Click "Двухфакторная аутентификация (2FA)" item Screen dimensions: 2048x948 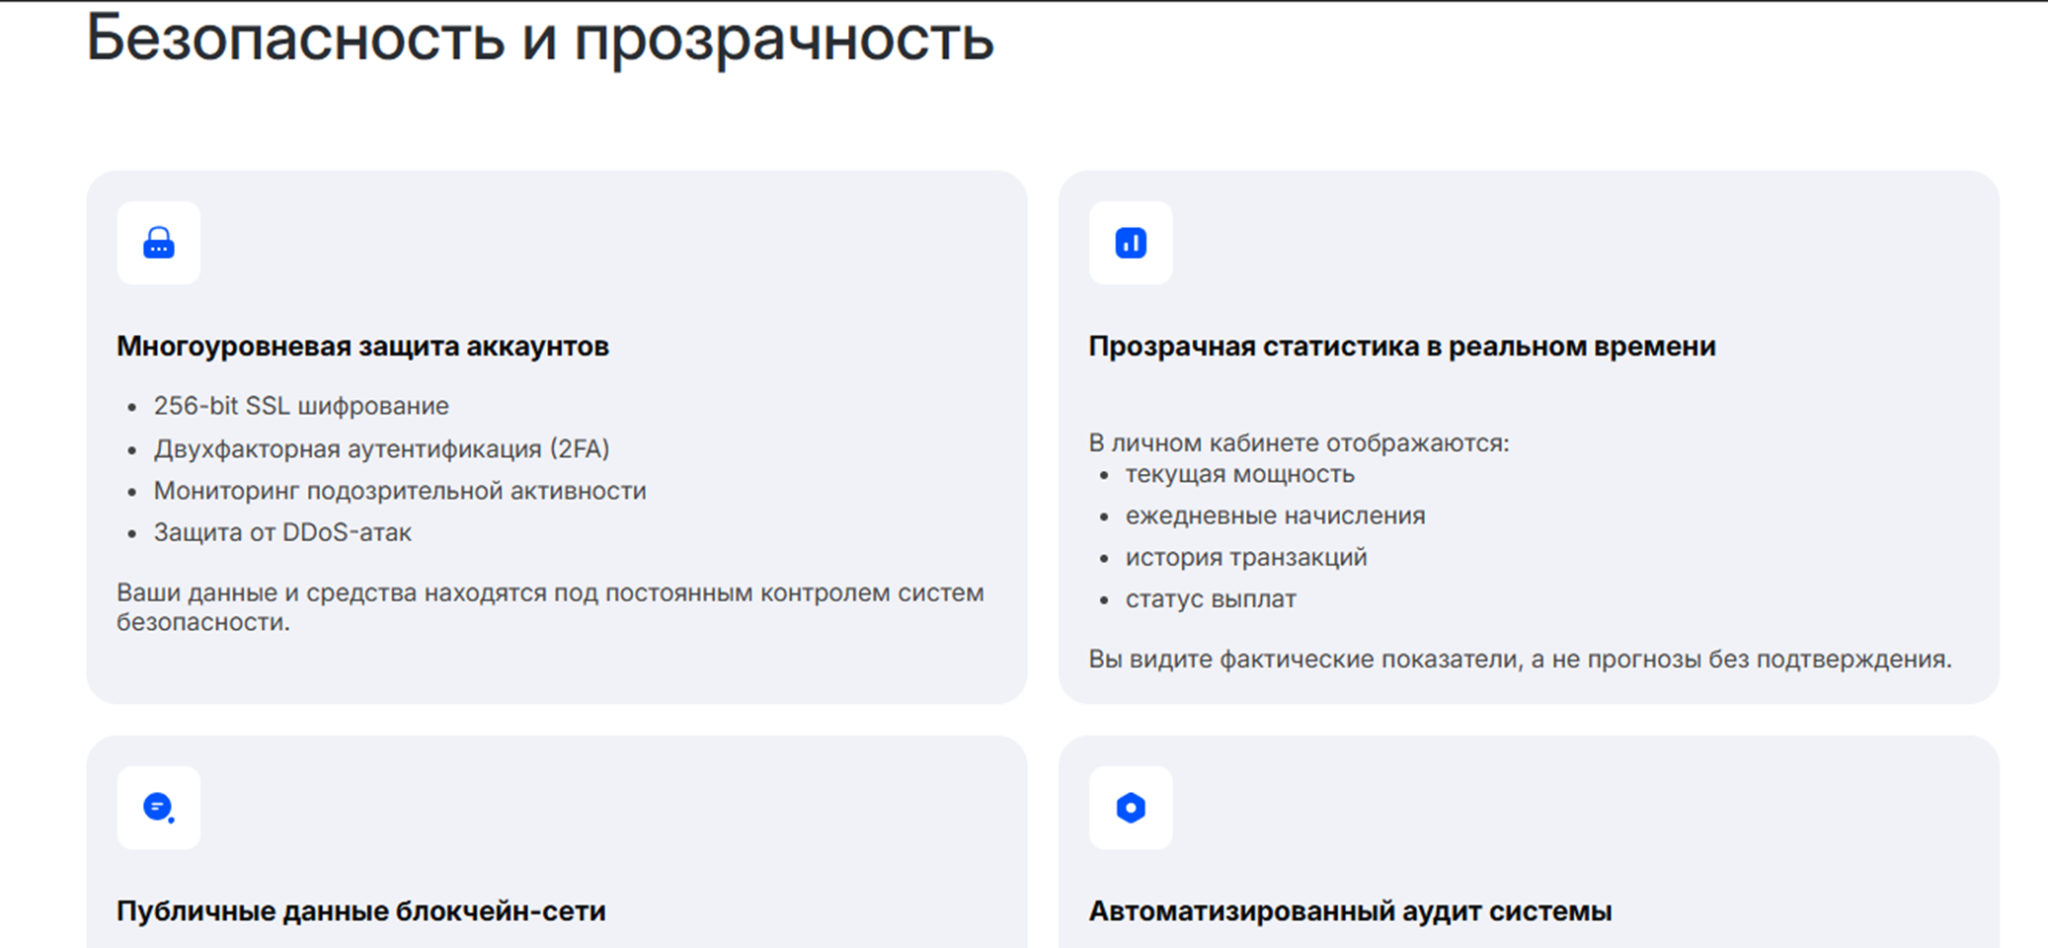click(381, 449)
